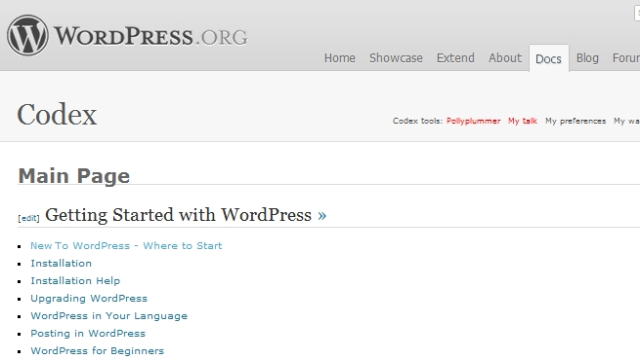Open My preferences in Codex tools
The height and width of the screenshot is (360, 640).
[x=576, y=121]
